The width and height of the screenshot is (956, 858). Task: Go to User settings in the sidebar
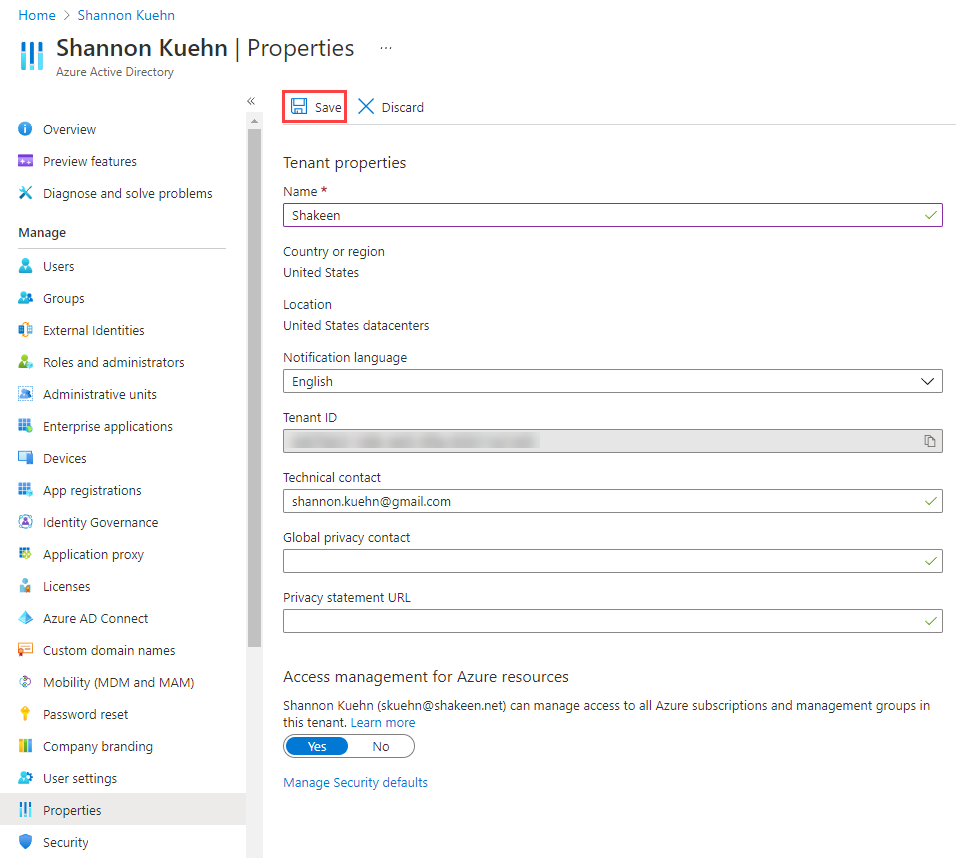80,779
